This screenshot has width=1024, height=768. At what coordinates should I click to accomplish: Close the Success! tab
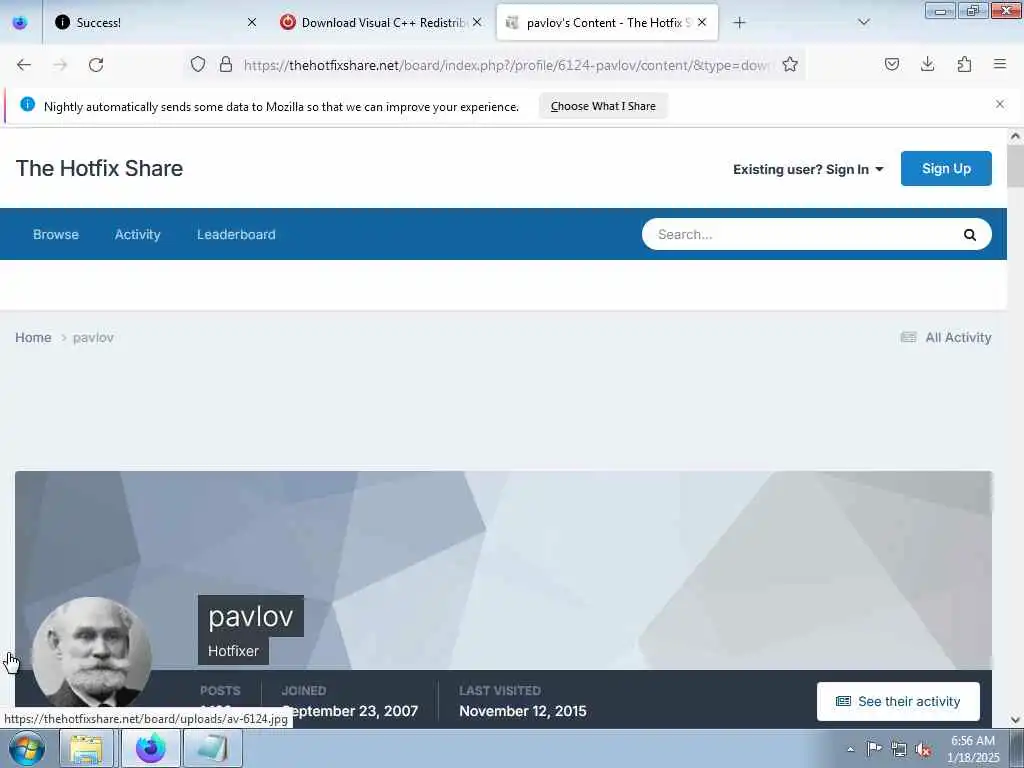point(251,22)
